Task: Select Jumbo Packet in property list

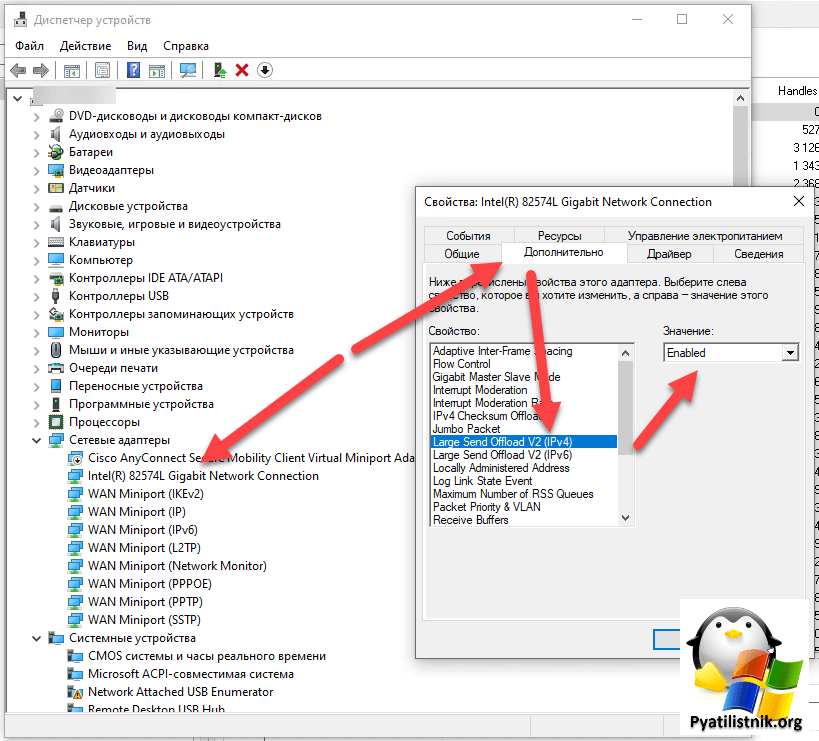Action: [466, 429]
